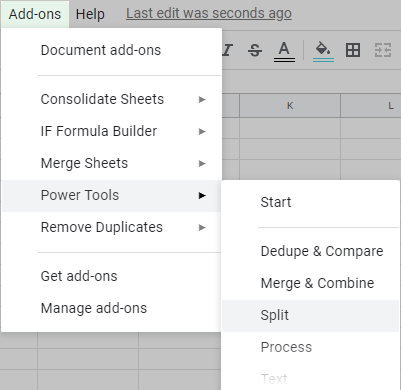Select Document add-ons menu entry

111,50
